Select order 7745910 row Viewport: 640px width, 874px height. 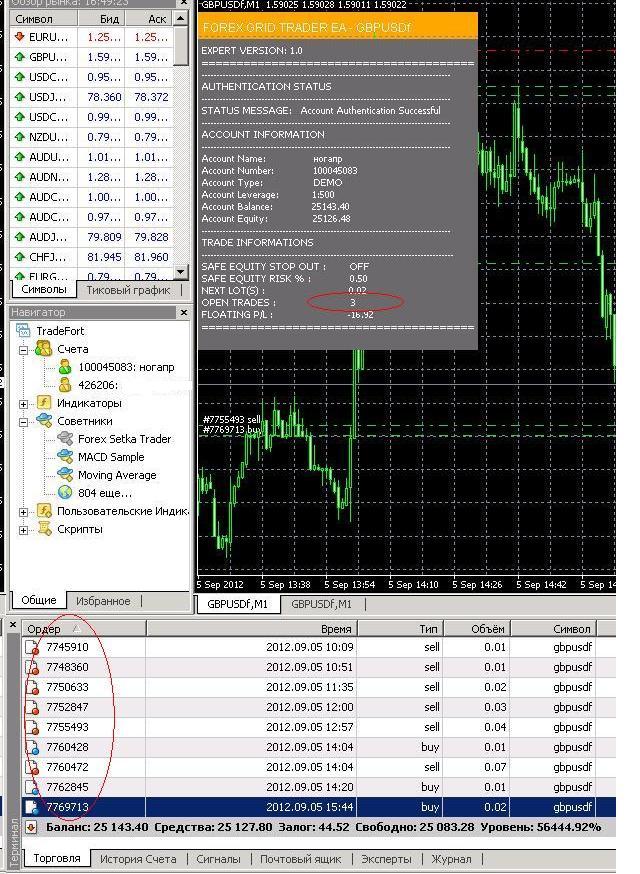click(319, 647)
